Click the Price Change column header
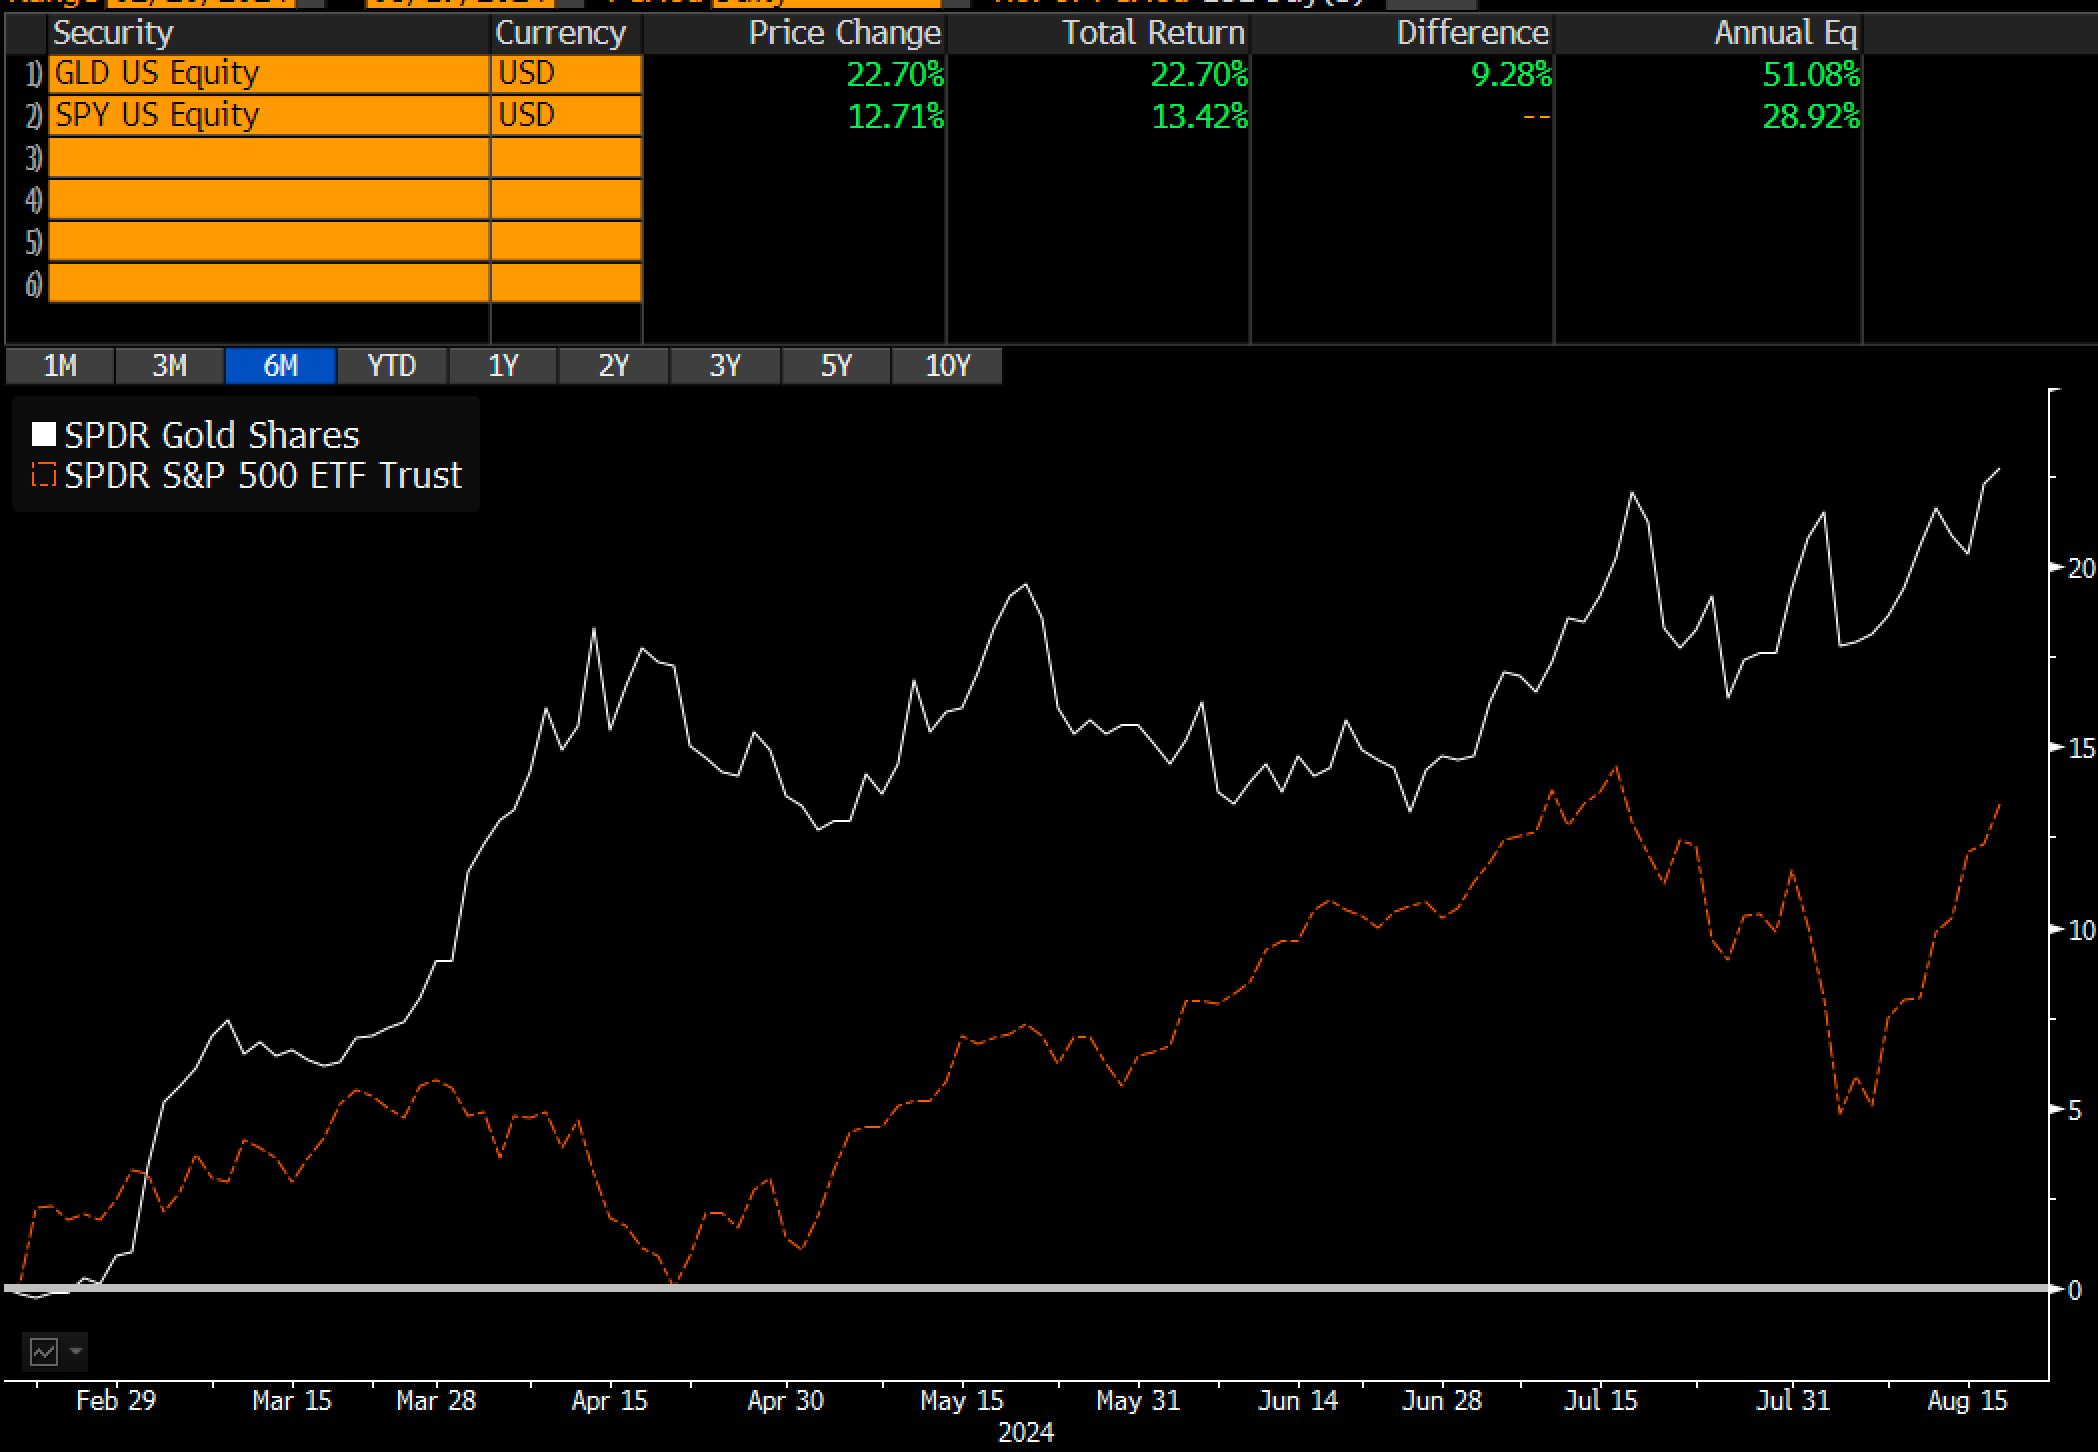 point(844,33)
